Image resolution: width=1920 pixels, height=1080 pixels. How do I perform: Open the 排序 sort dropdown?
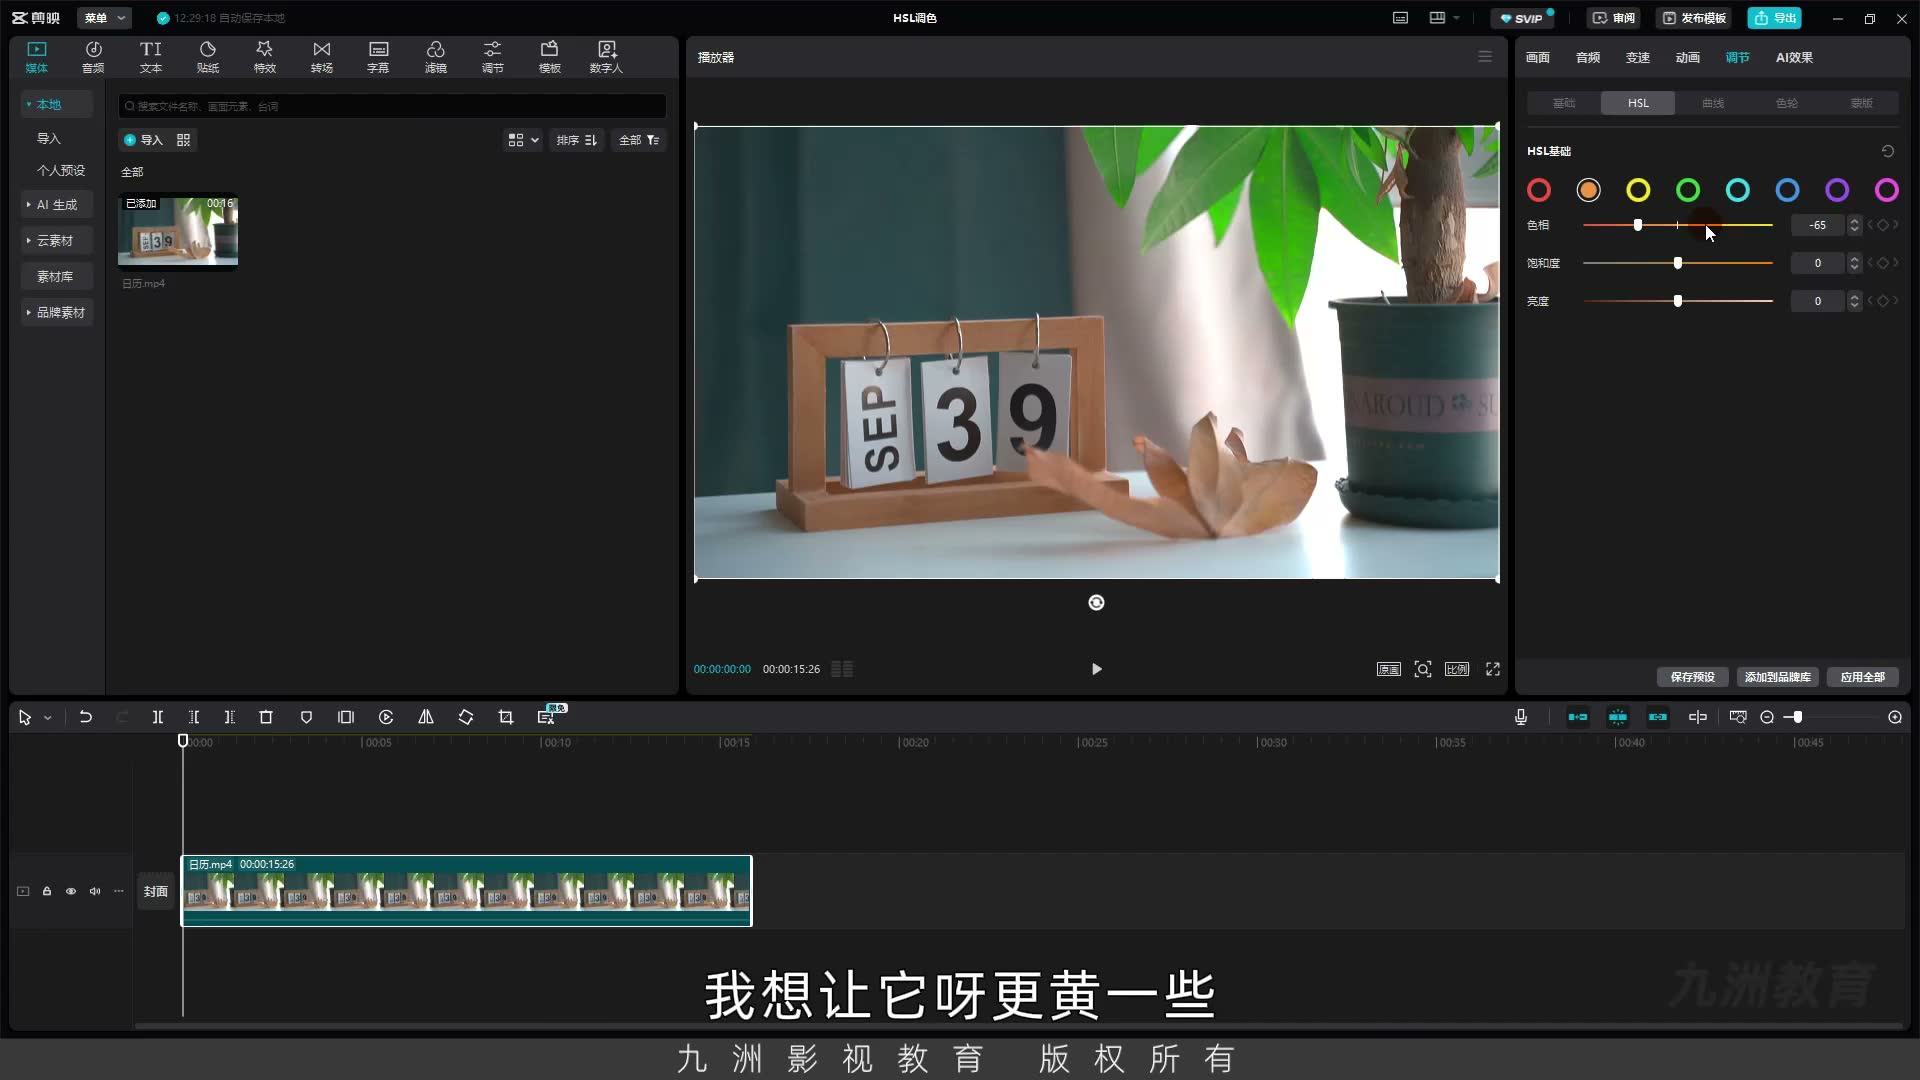(577, 140)
